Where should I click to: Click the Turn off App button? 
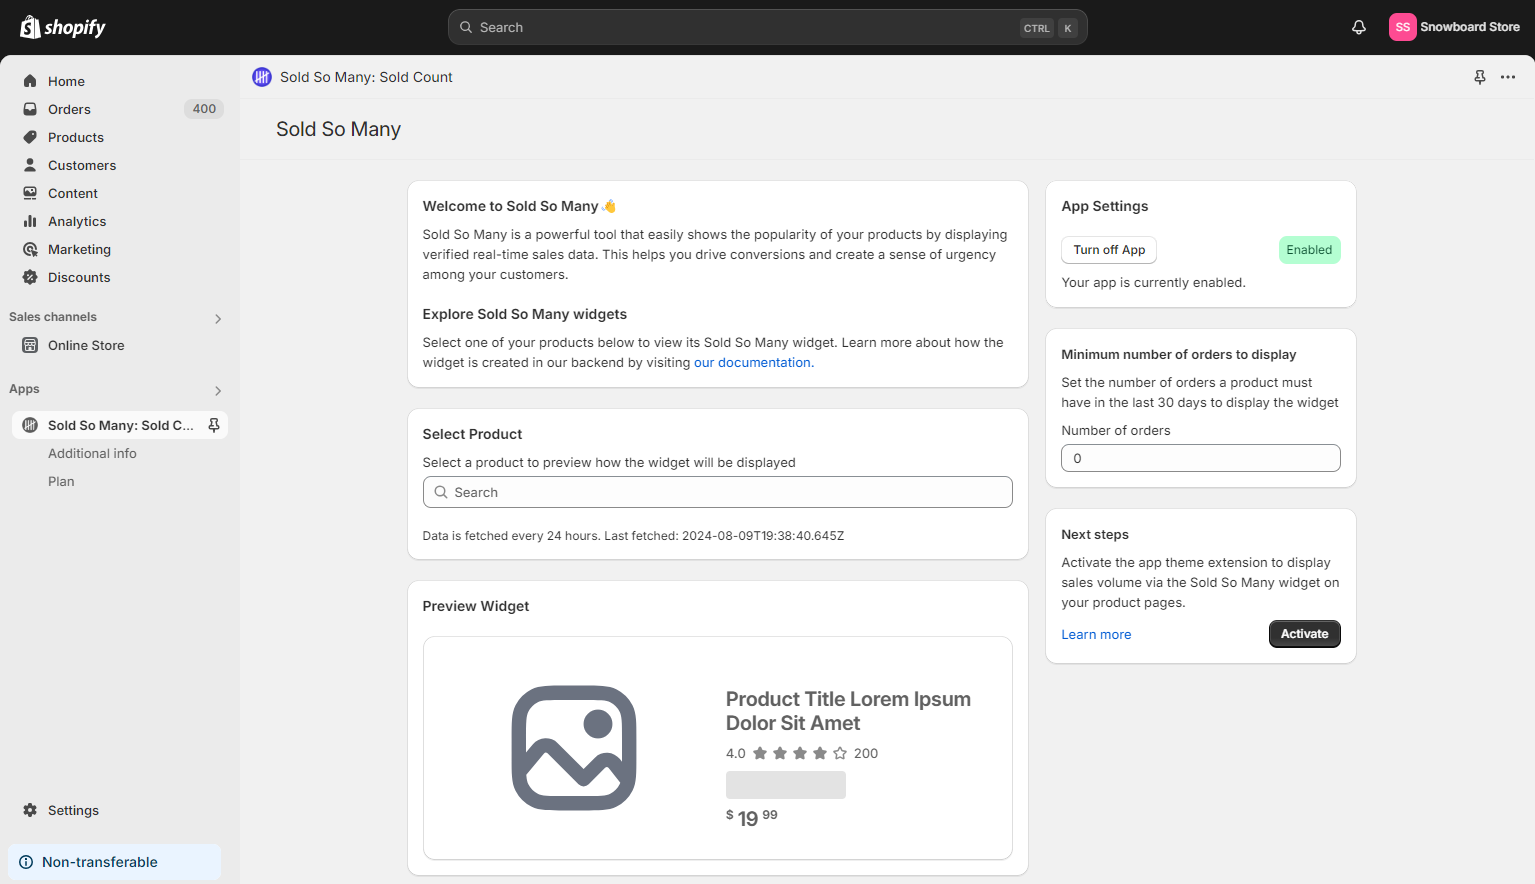1109,250
